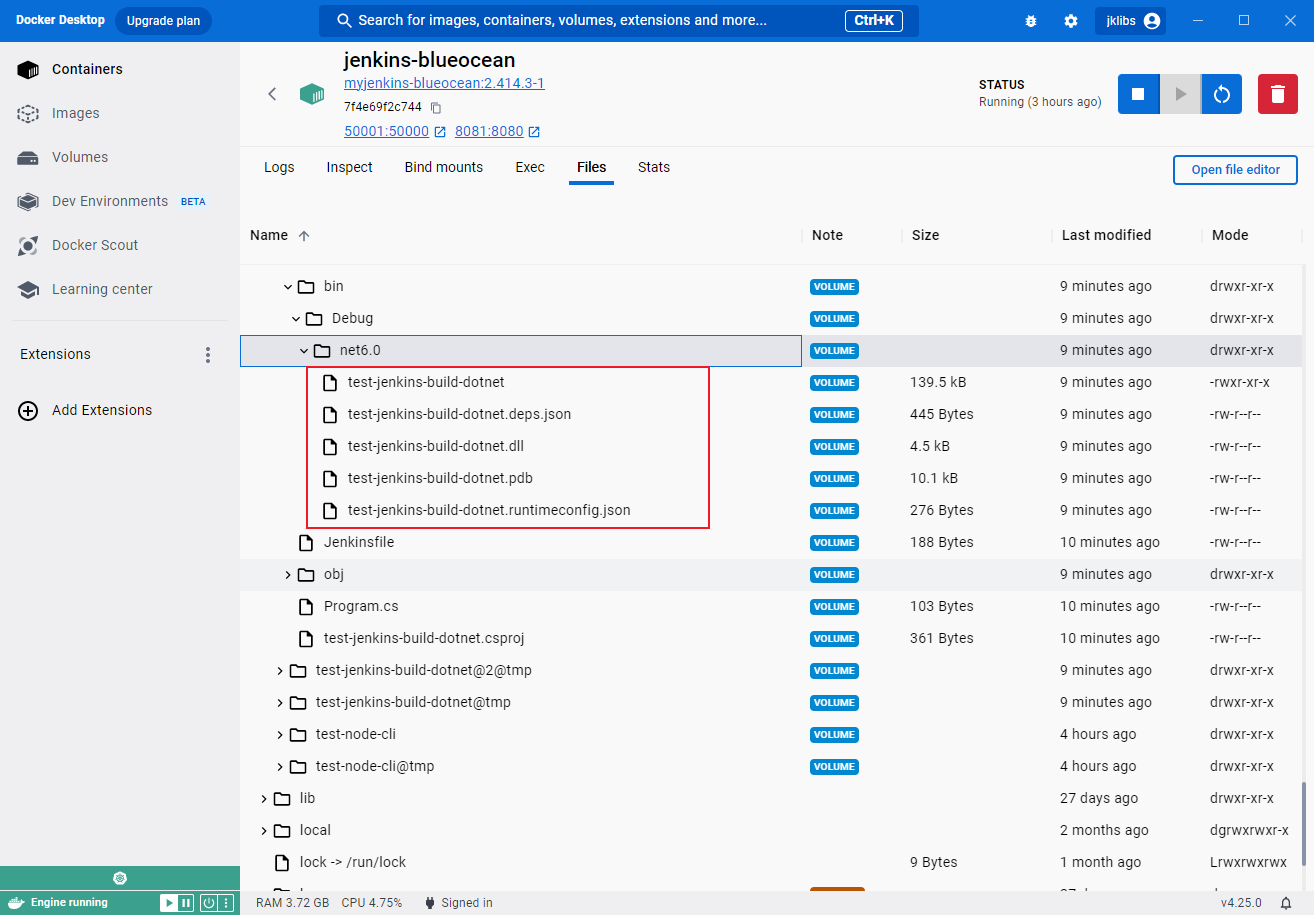
Task: Switch to the Bind mounts tab
Action: [444, 167]
